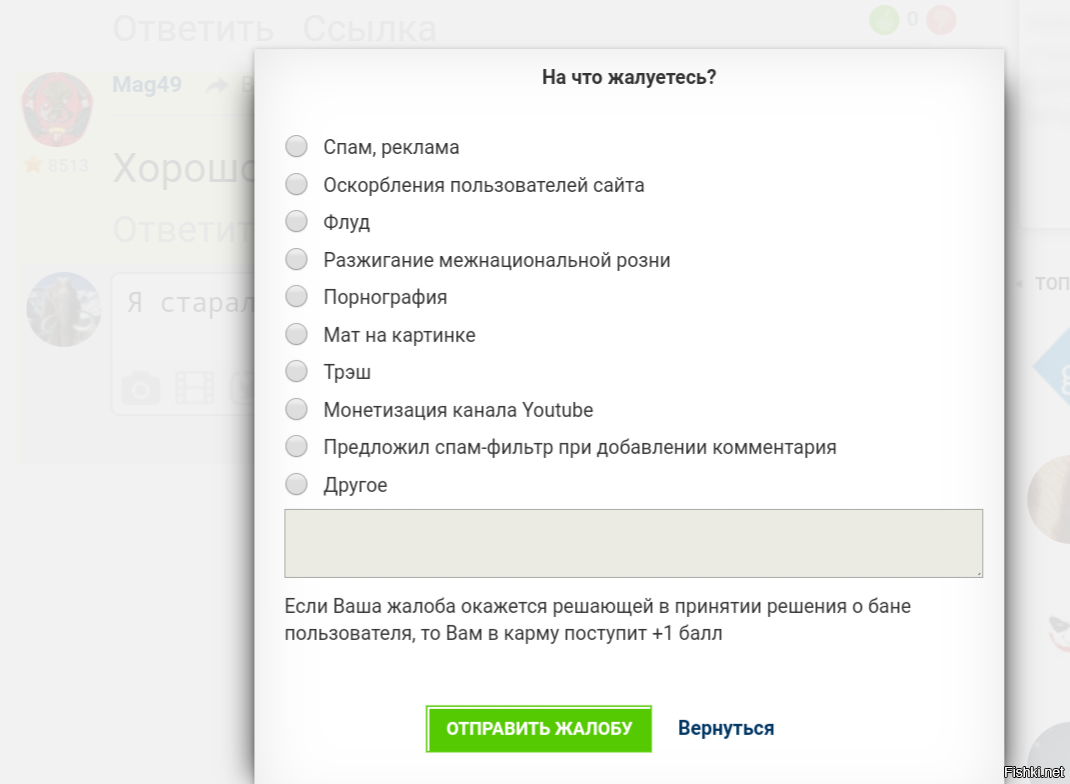Click the green "Отправить жалобу" button
Screen dimensions: 1070x784
click(538, 729)
